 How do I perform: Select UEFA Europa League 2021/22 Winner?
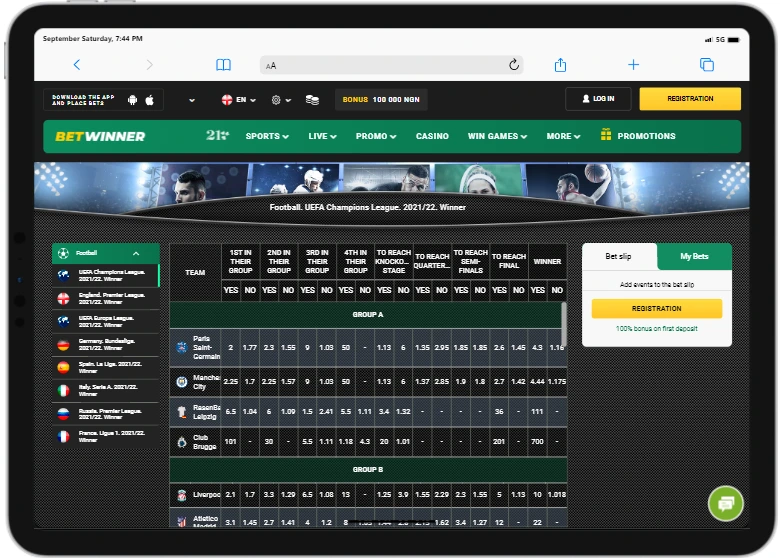click(x=105, y=321)
